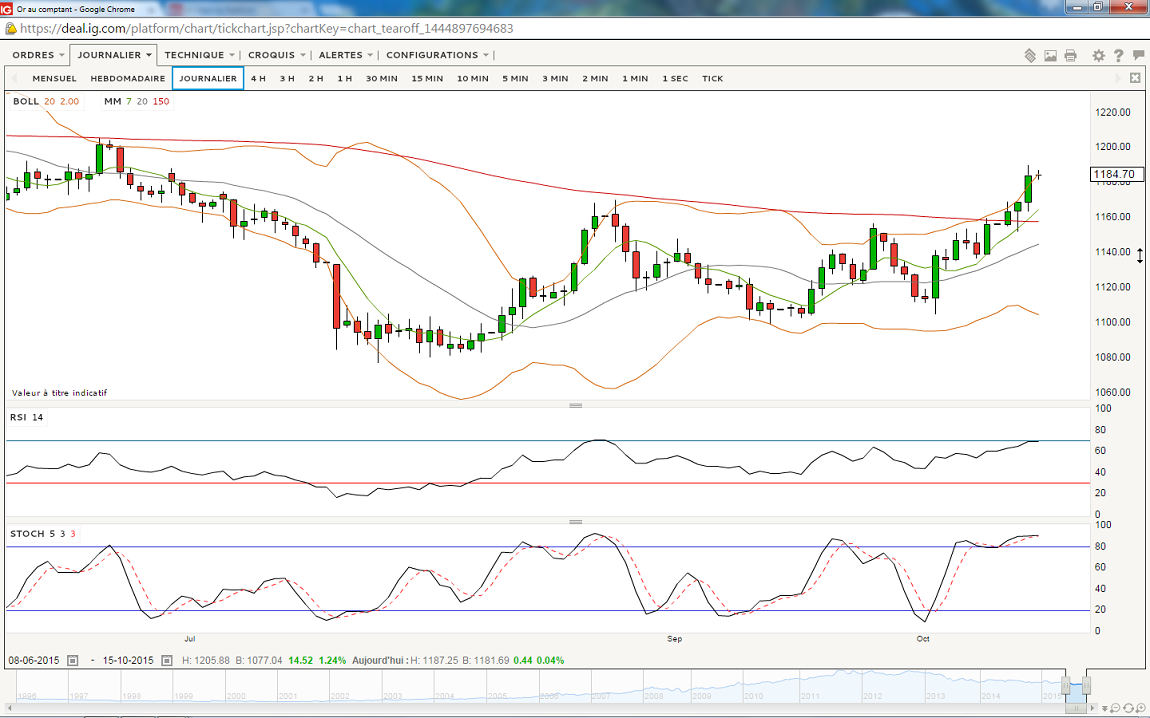Open the feedback speech bubble
The height and width of the screenshot is (718, 1150).
1137,56
